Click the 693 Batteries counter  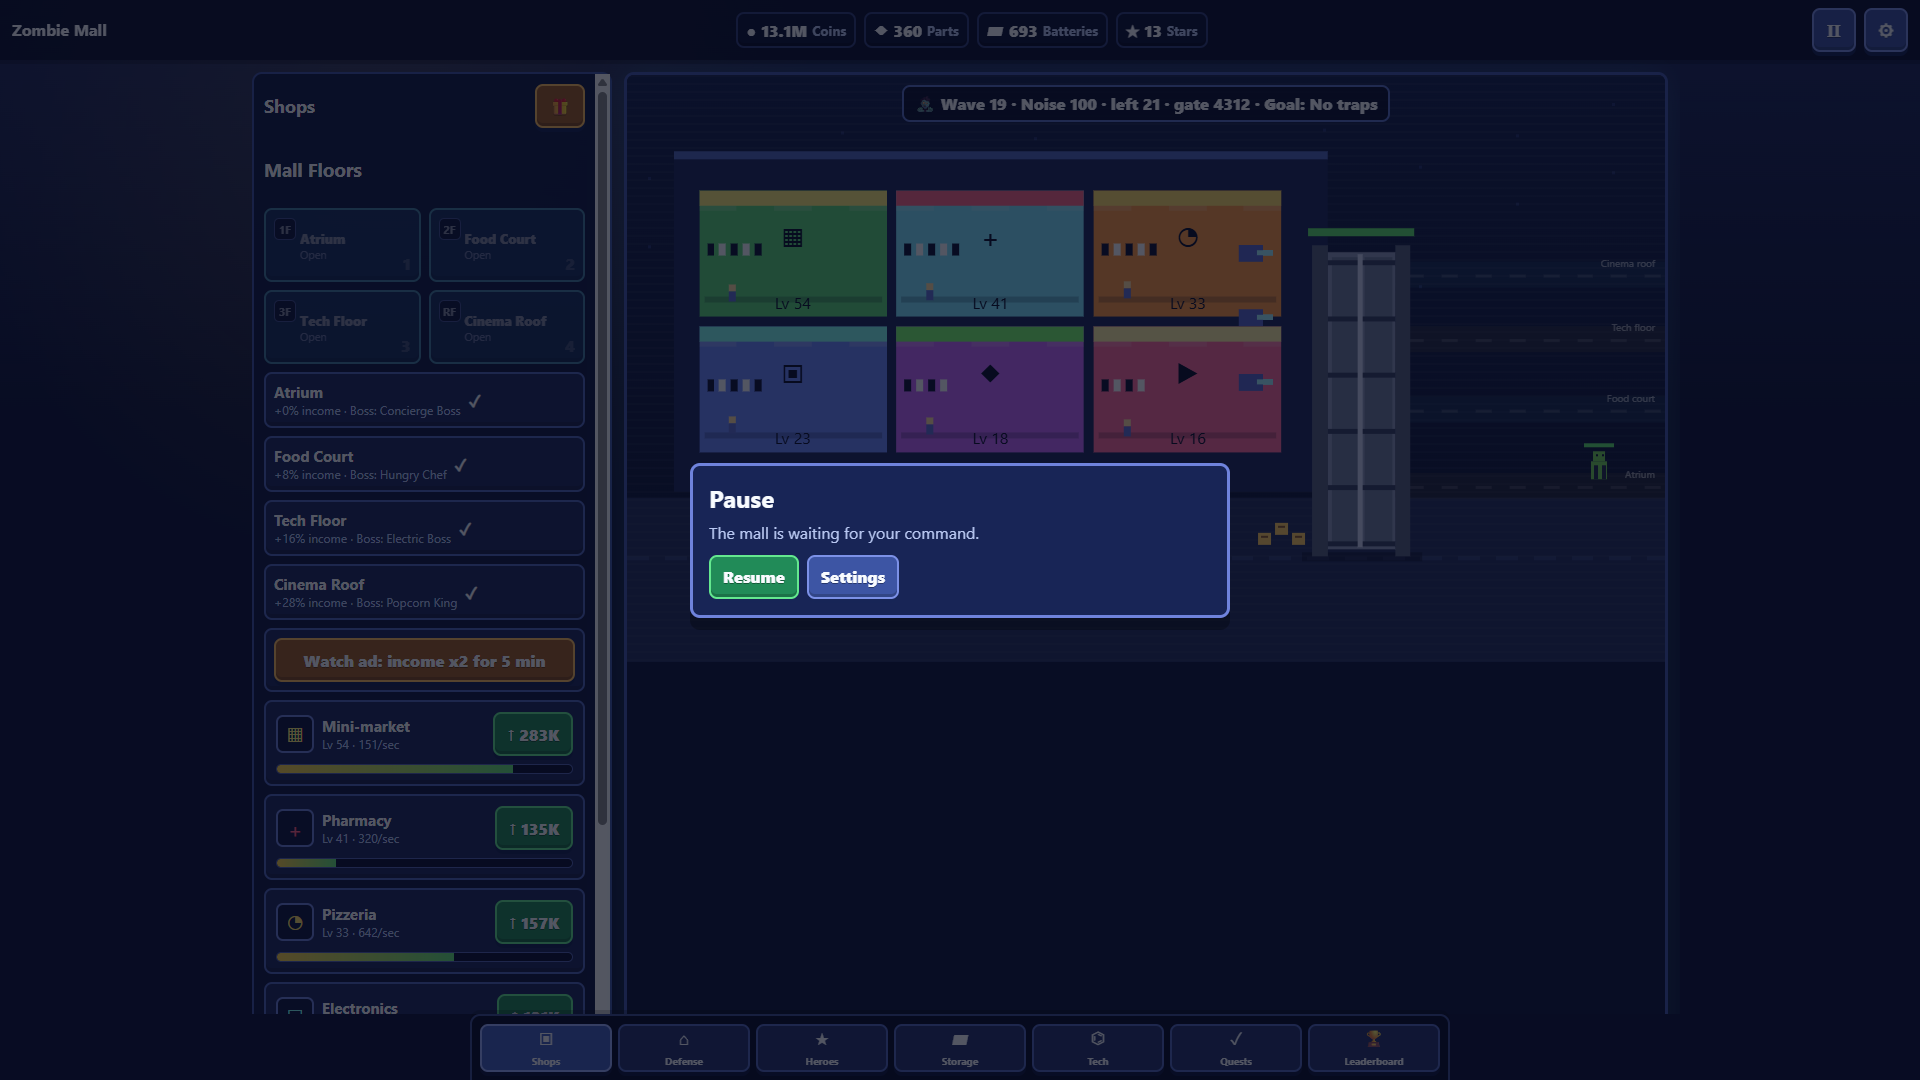tap(1042, 31)
